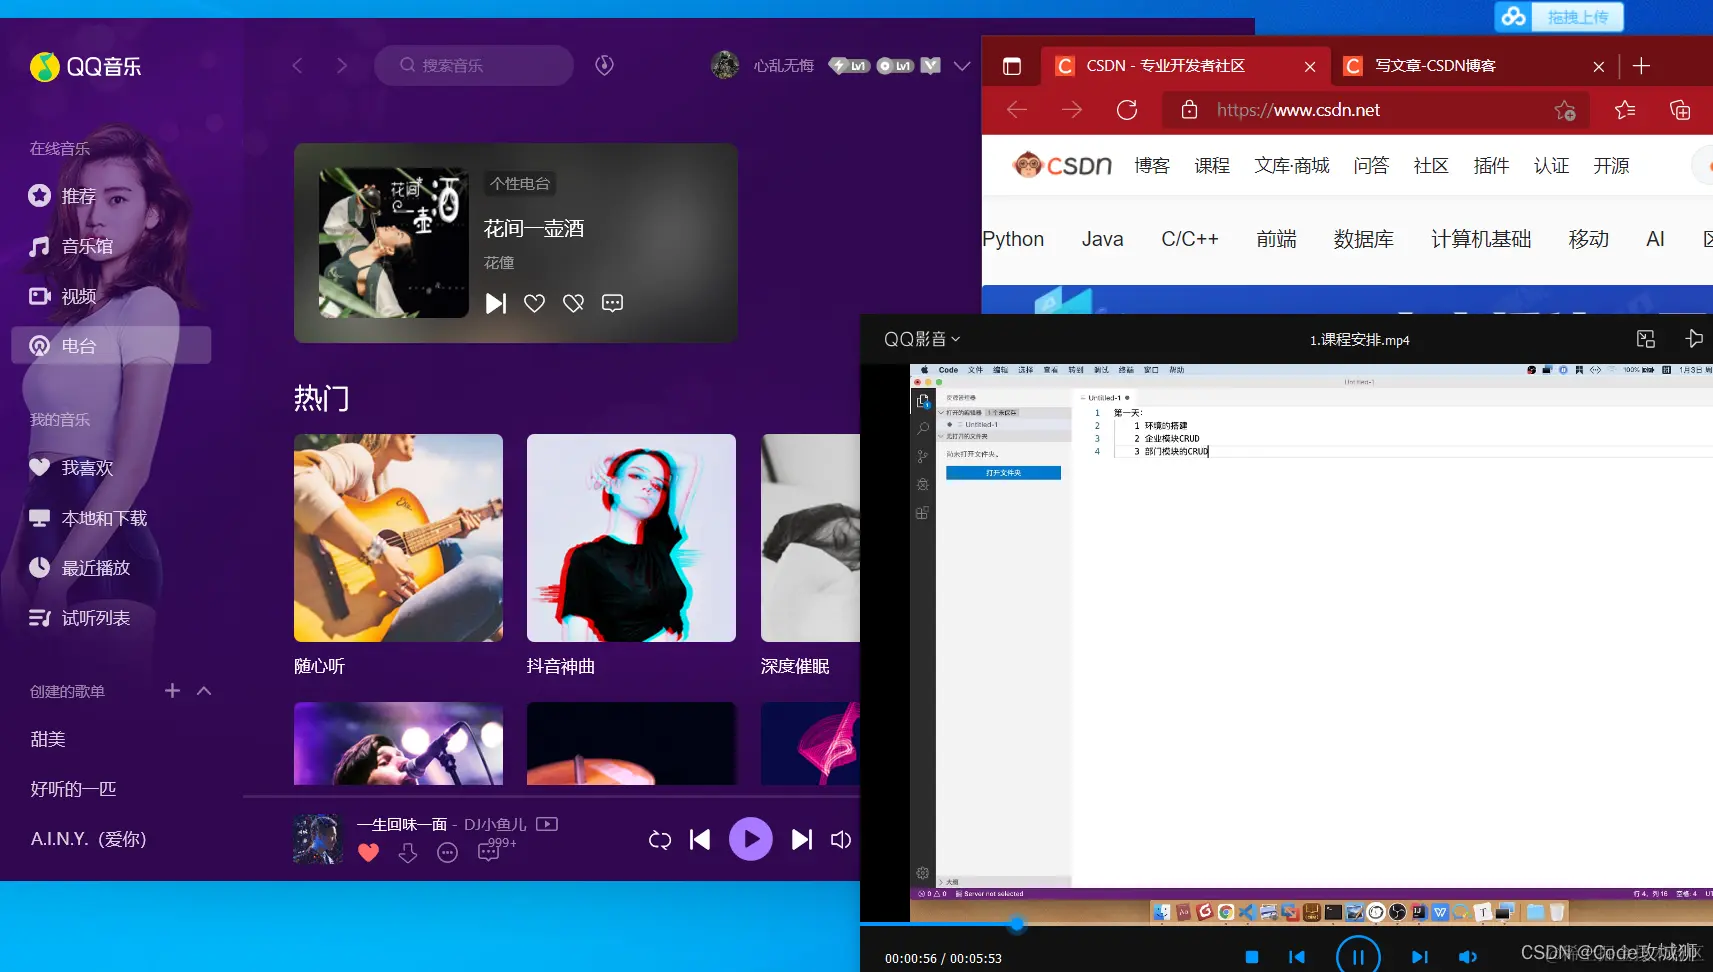This screenshot has height=972, width=1713.
Task: Open the 电台 section in QQ音乐 sidebar
Action: coord(77,345)
